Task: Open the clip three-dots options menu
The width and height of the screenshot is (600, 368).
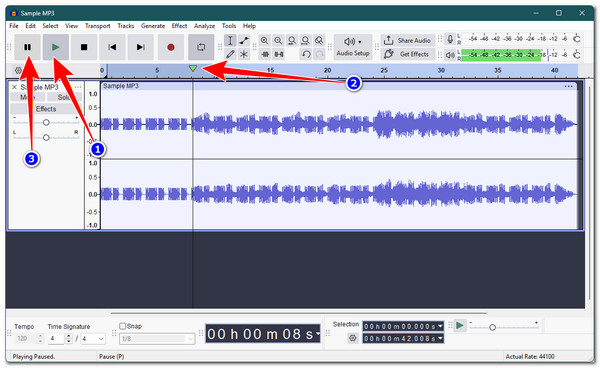Action: pyautogui.click(x=569, y=86)
